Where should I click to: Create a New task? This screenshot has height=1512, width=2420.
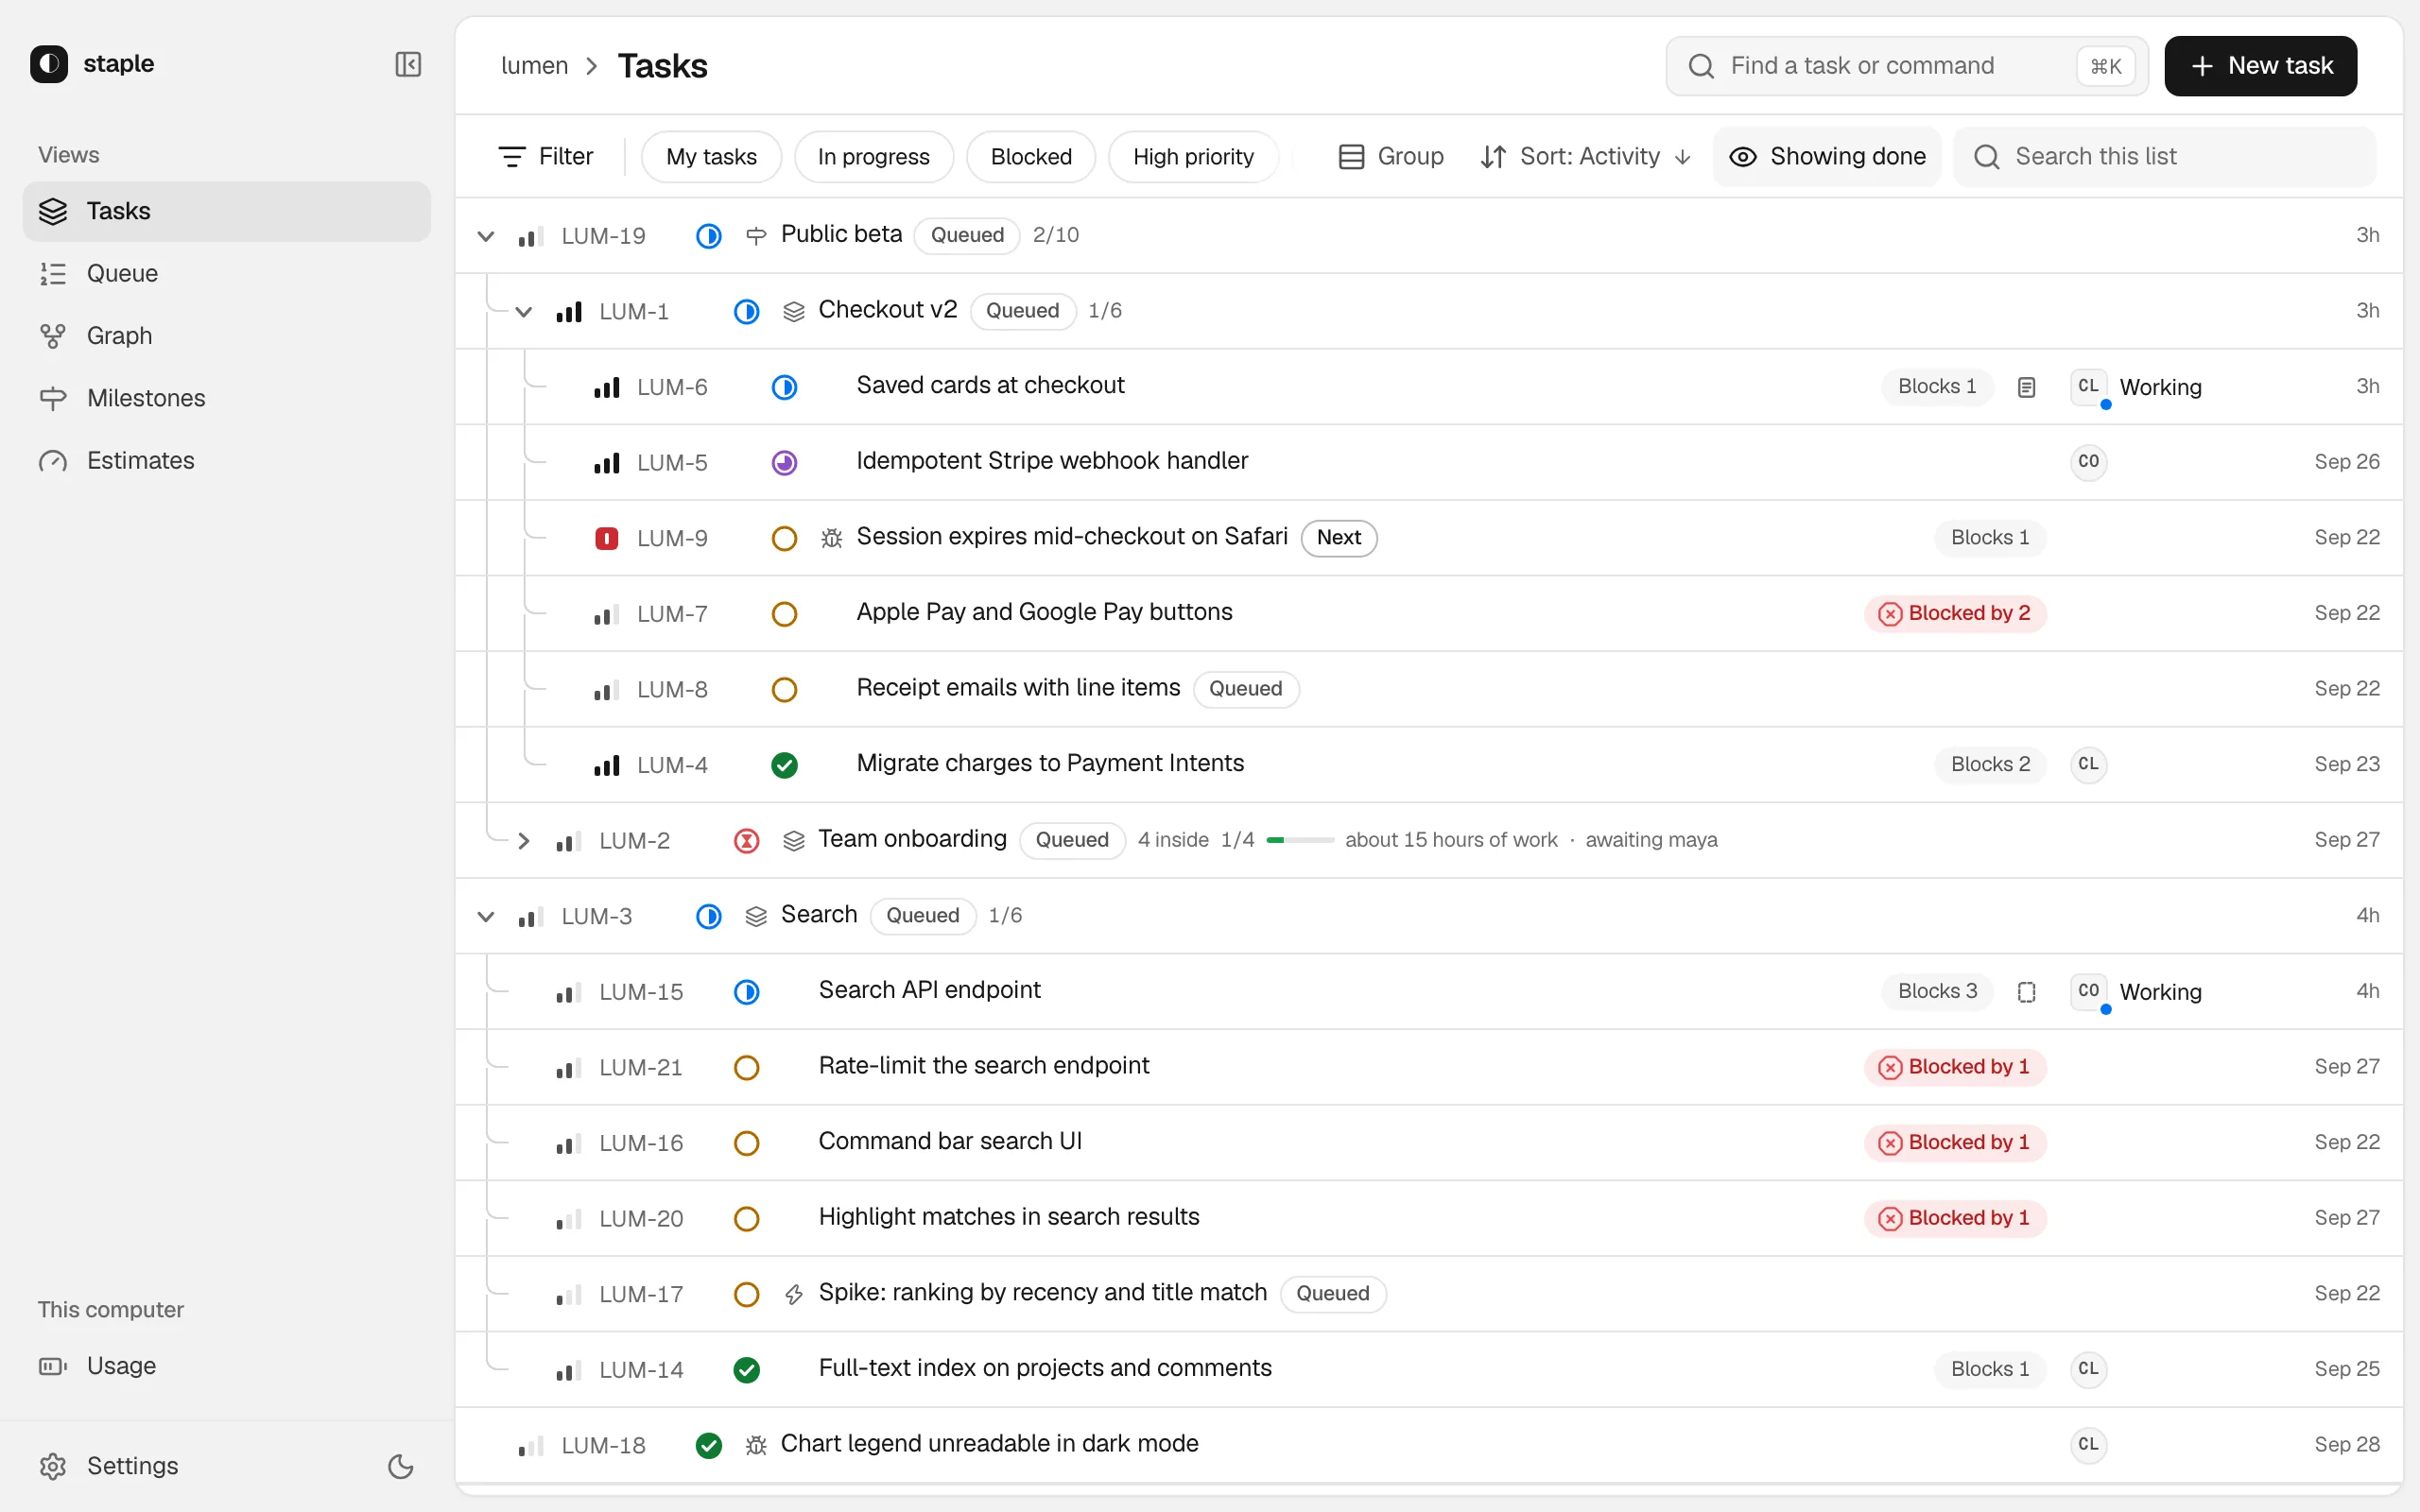(x=2260, y=66)
